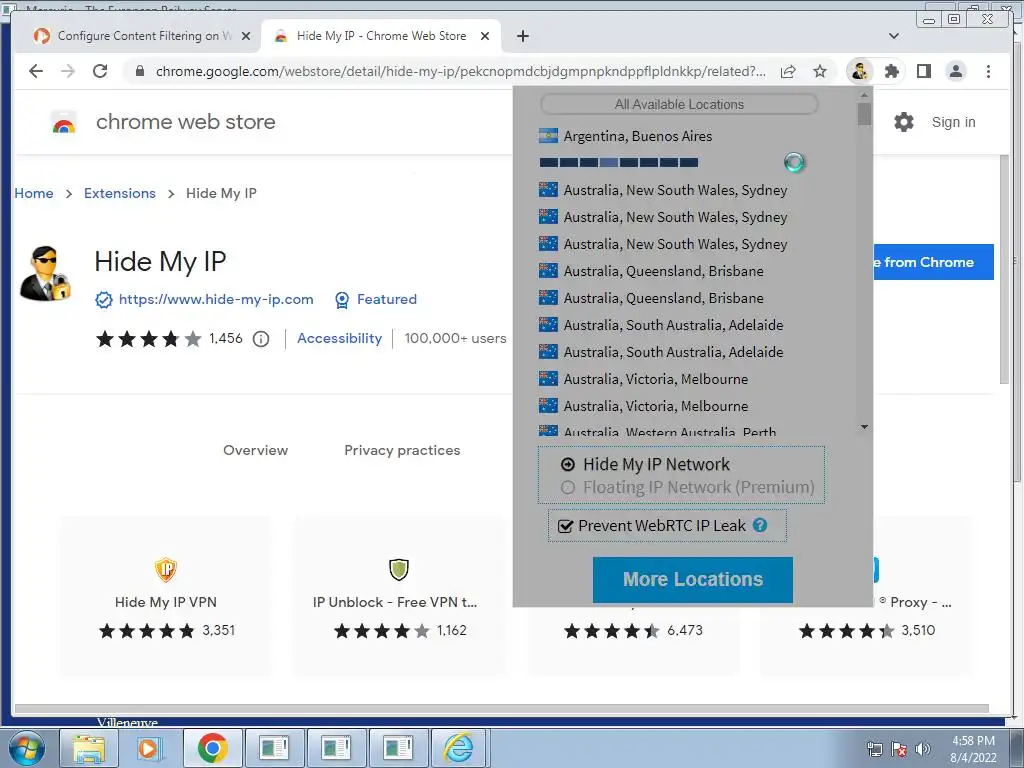The image size is (1024, 768).
Task: Switch to the Hide My IP Chrome Web Store tab
Action: (381, 36)
